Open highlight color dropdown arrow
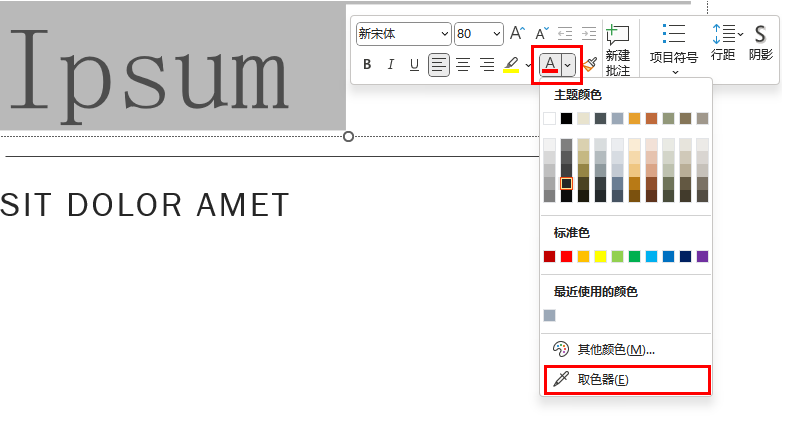This screenshot has width=792, height=428. (528, 65)
